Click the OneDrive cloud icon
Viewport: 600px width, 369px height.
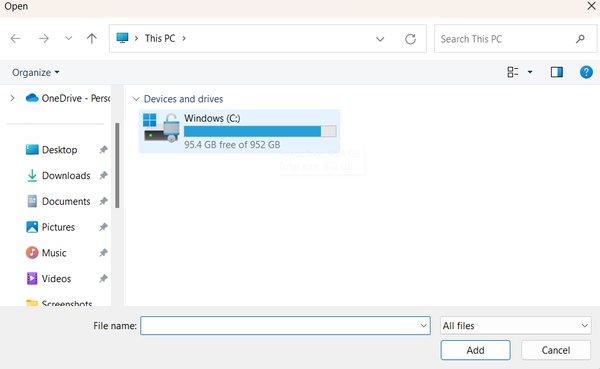[32, 98]
